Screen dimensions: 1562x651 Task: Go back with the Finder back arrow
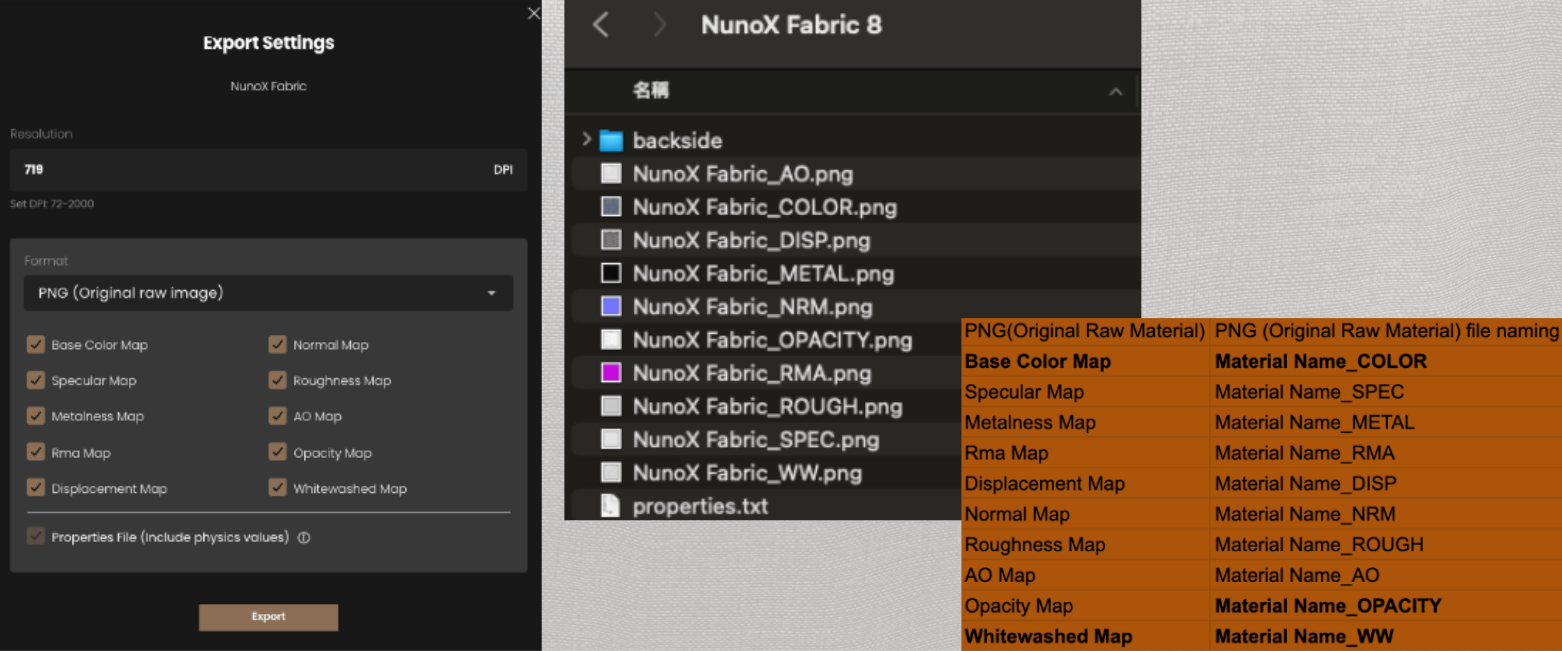(601, 25)
